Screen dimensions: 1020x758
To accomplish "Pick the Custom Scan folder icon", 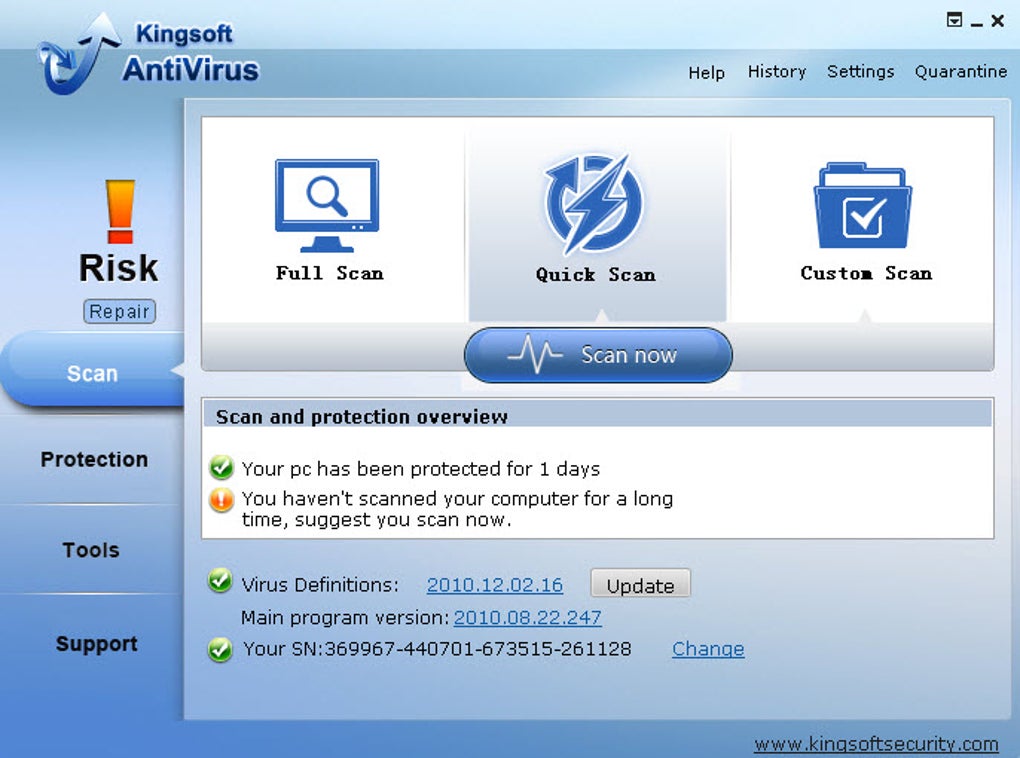I will (x=863, y=206).
